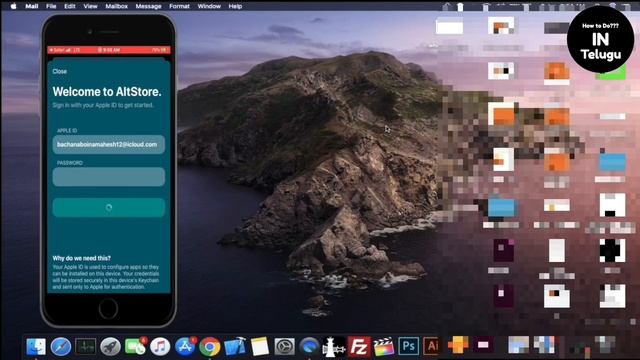Click the Apple ID email field
The height and width of the screenshot is (360, 640).
tap(109, 144)
